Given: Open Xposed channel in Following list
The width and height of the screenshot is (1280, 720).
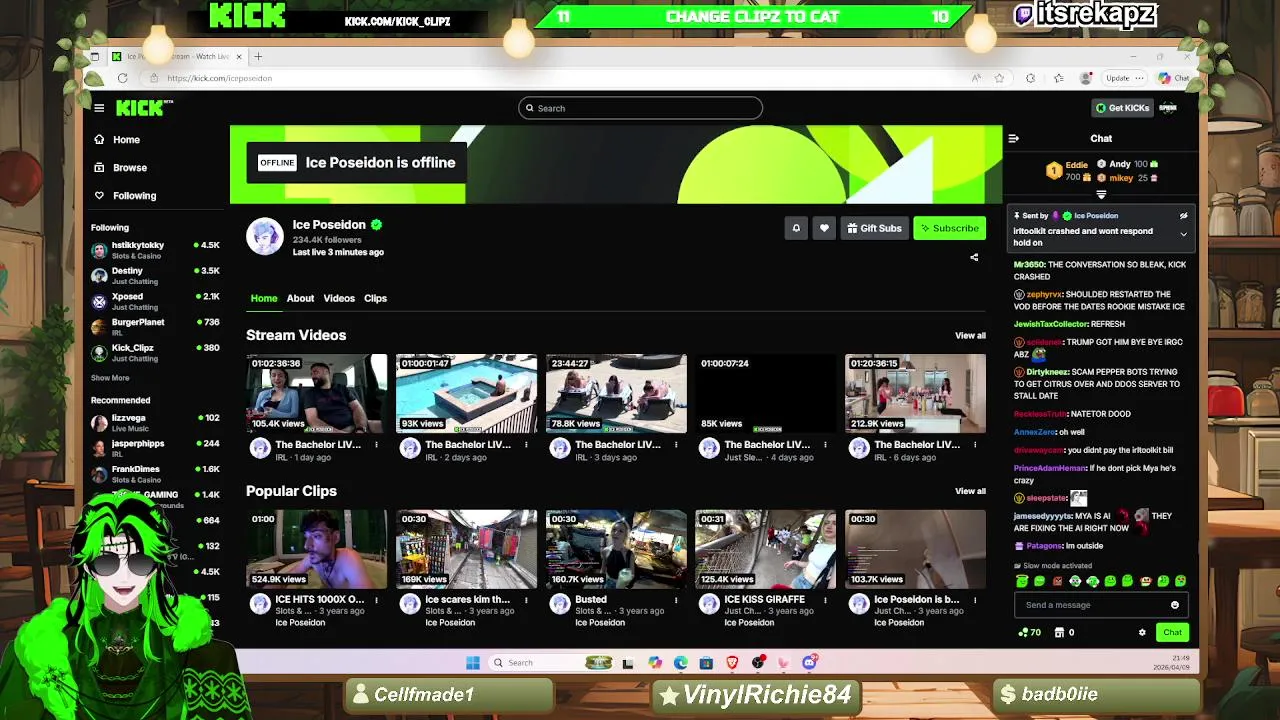Looking at the screenshot, I should tap(155, 301).
